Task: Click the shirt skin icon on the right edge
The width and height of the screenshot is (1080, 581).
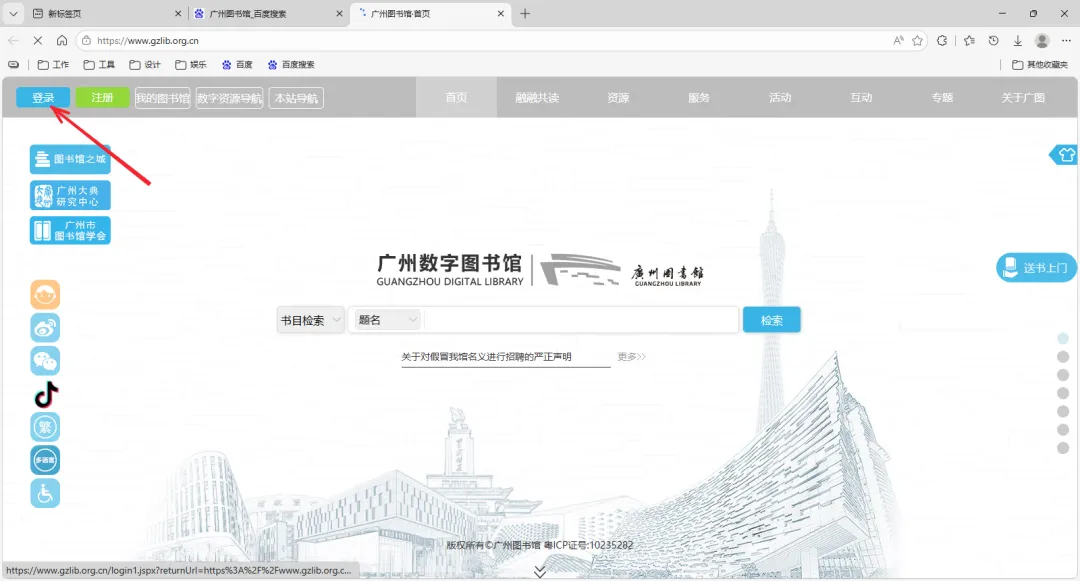Action: pyautogui.click(x=1064, y=155)
